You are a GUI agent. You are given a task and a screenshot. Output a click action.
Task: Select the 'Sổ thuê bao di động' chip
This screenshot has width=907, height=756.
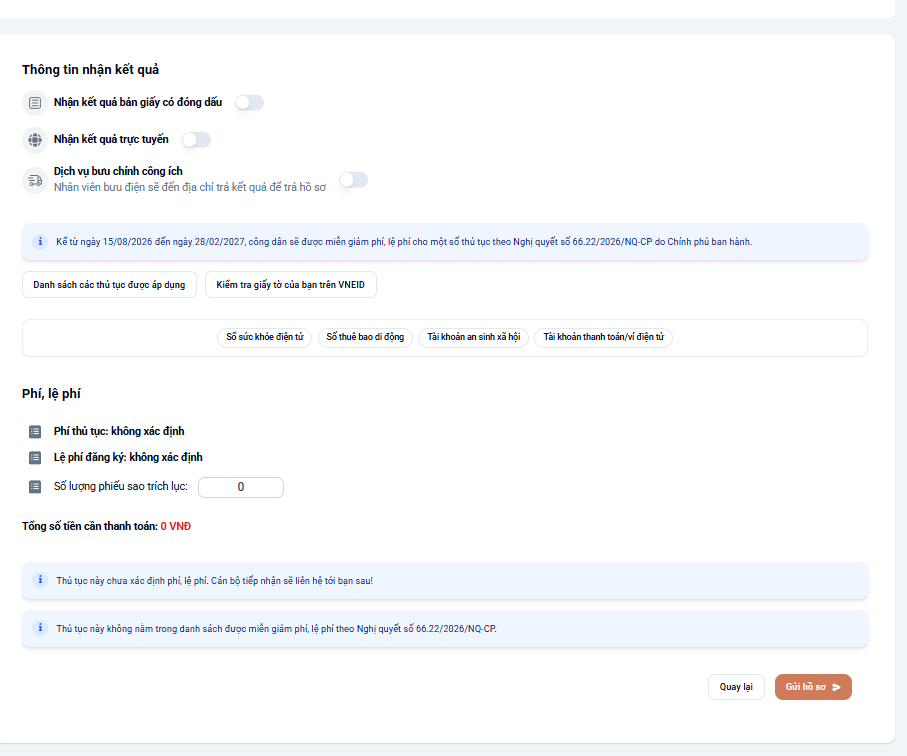365,337
